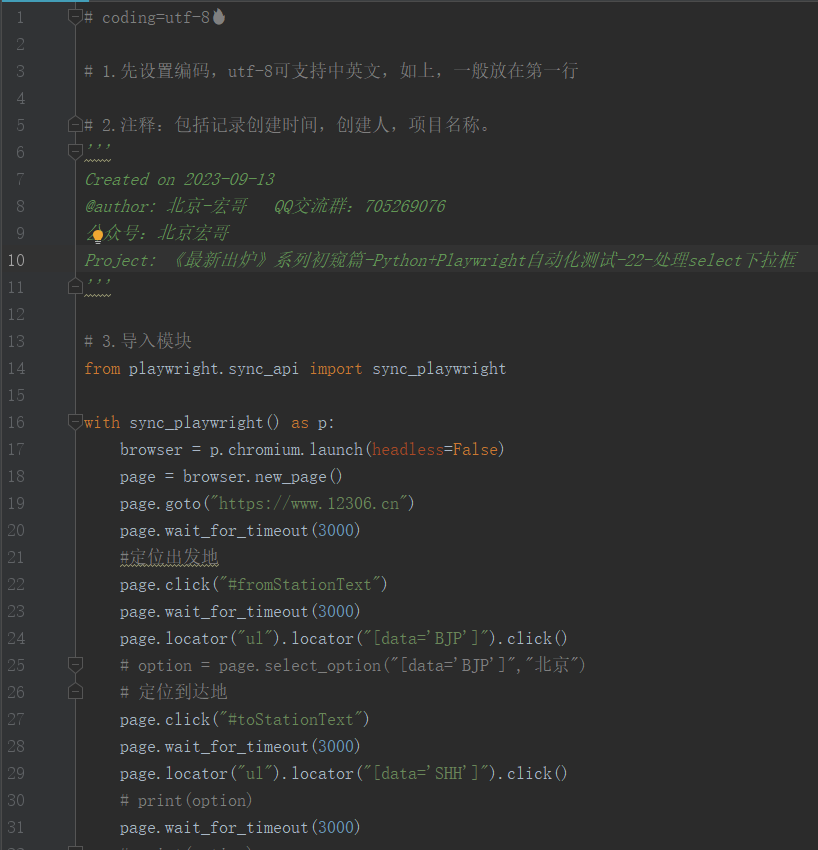Place cursor on the import keyword on line 14
Screen dimensions: 818x850
pyautogui.click(x=336, y=368)
